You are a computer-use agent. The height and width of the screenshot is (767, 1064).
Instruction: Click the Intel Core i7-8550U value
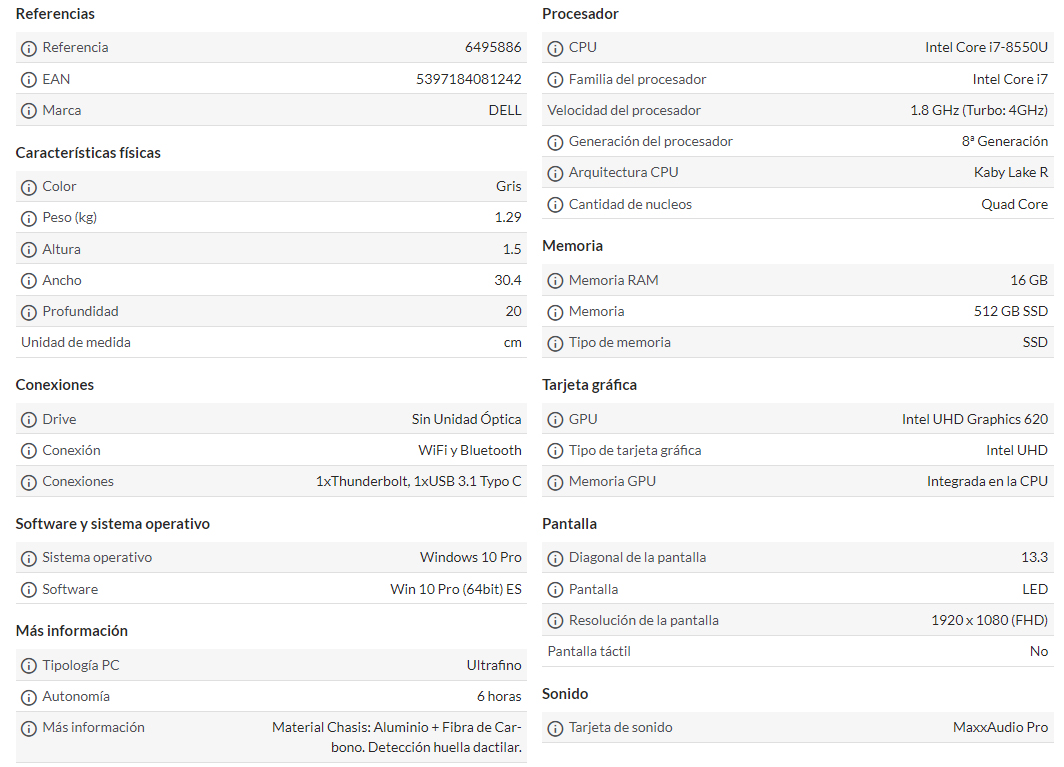[987, 48]
